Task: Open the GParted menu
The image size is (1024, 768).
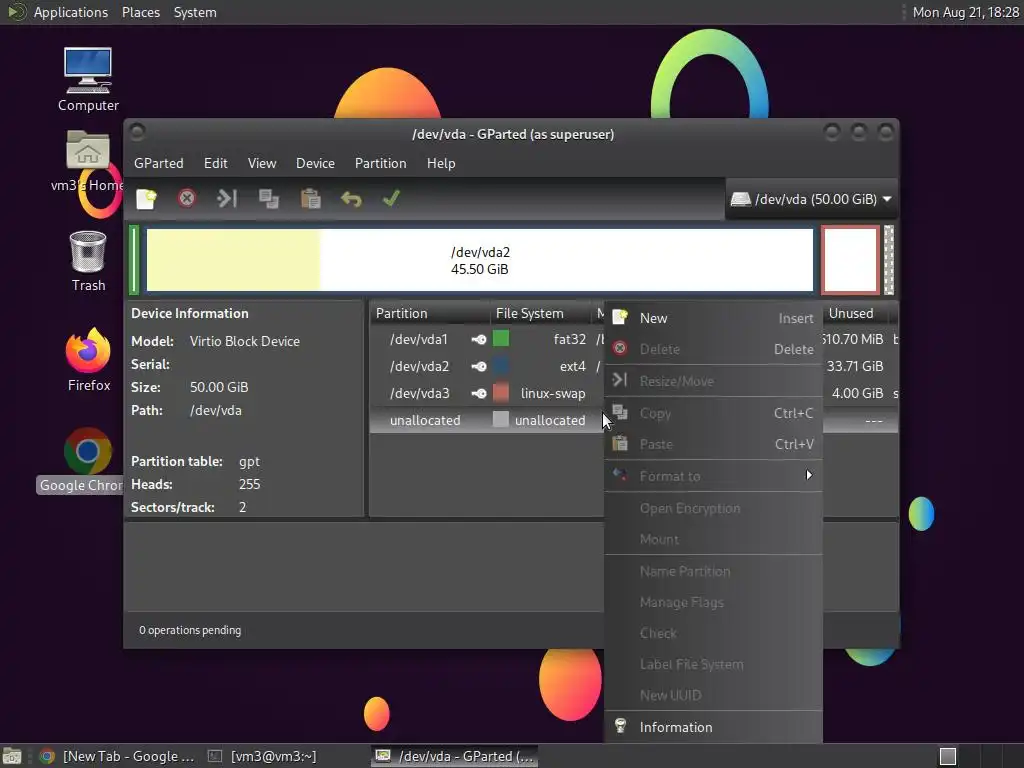Action: (x=159, y=163)
